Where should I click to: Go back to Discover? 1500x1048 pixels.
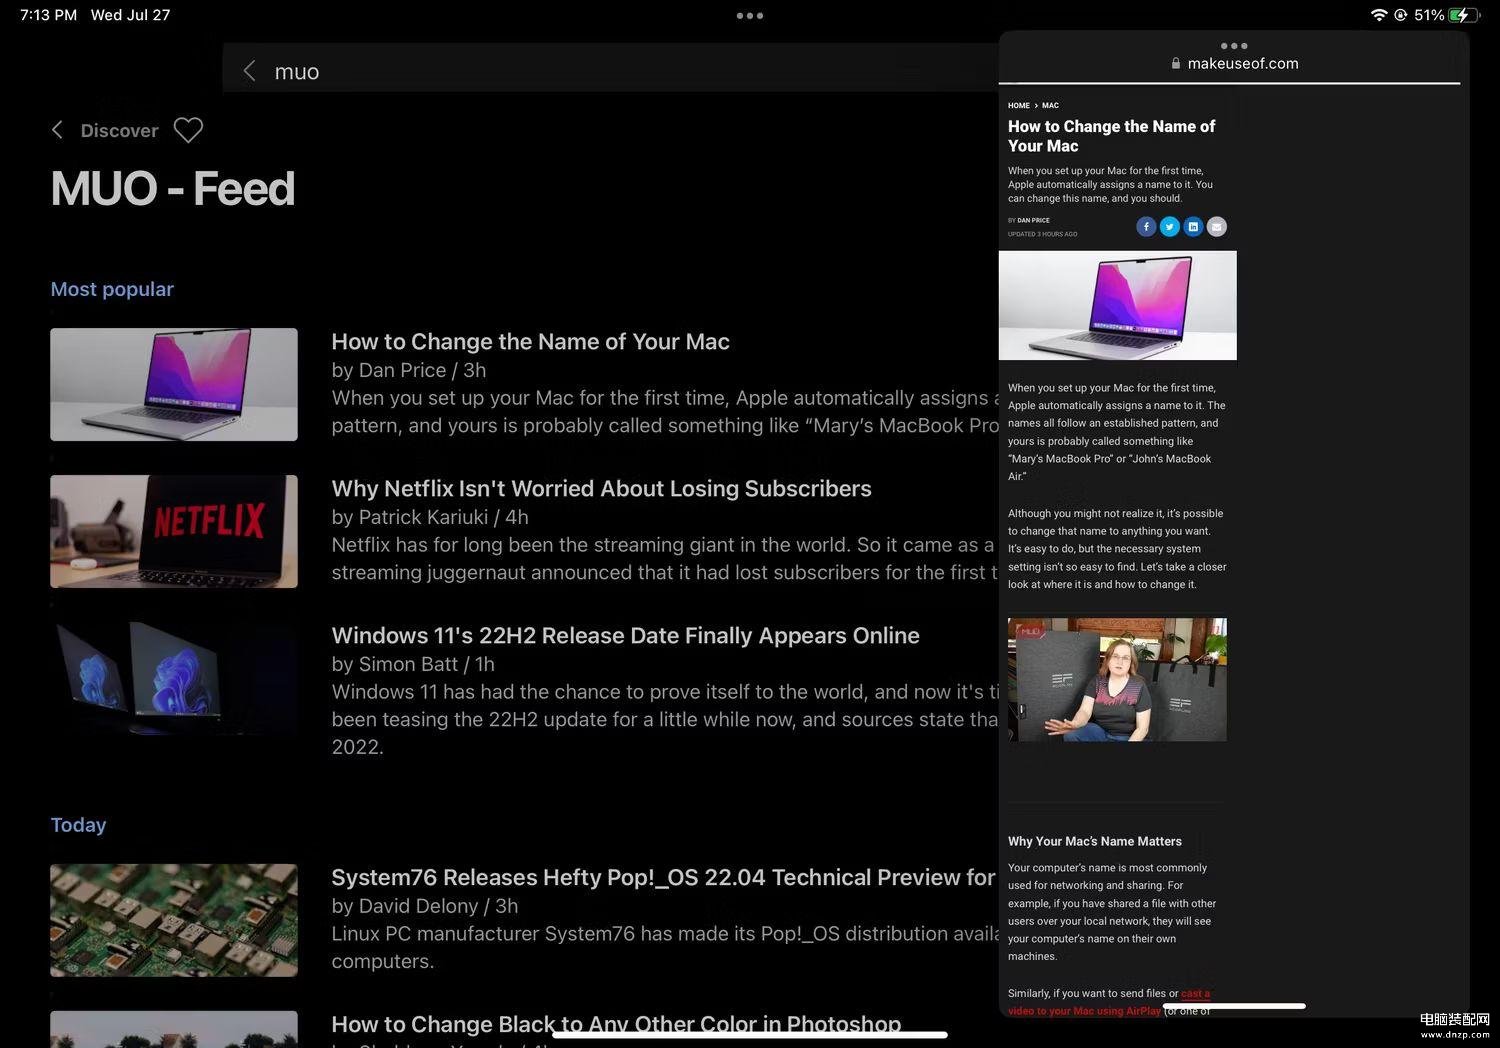[x=105, y=130]
